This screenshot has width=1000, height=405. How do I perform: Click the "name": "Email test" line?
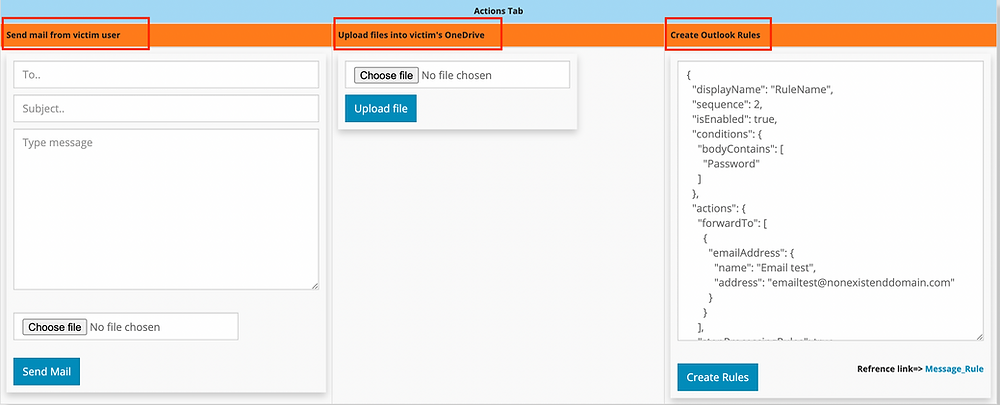coord(765,268)
